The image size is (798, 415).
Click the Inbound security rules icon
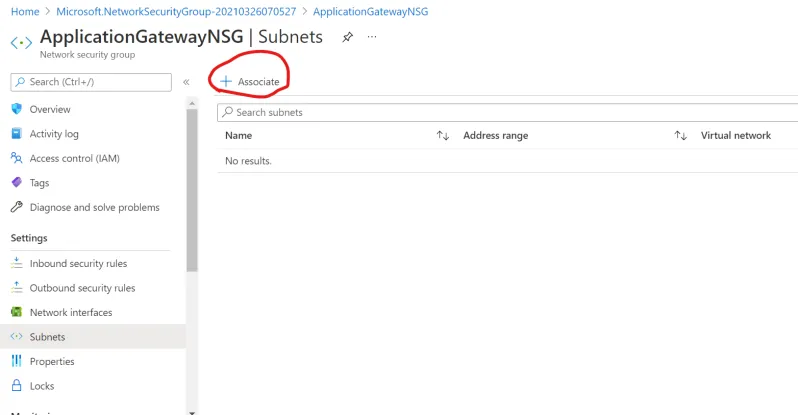coord(17,263)
